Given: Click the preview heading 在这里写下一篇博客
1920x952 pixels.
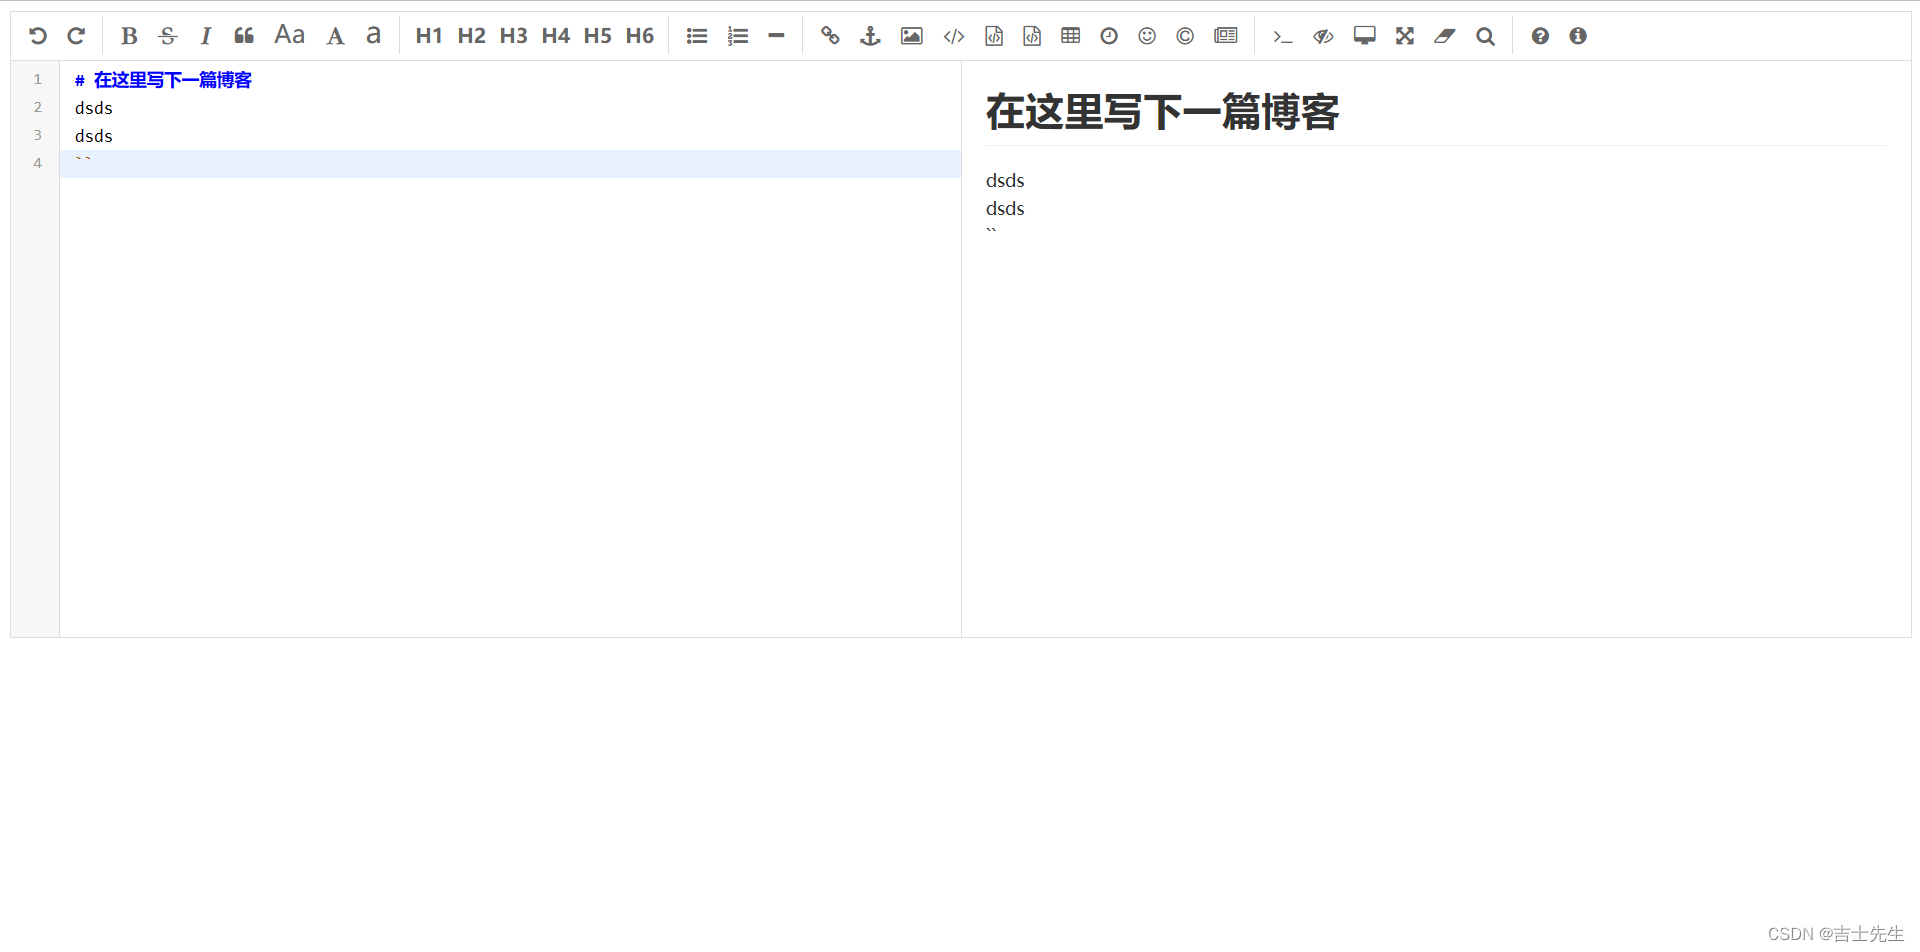Looking at the screenshot, I should click(x=1162, y=112).
